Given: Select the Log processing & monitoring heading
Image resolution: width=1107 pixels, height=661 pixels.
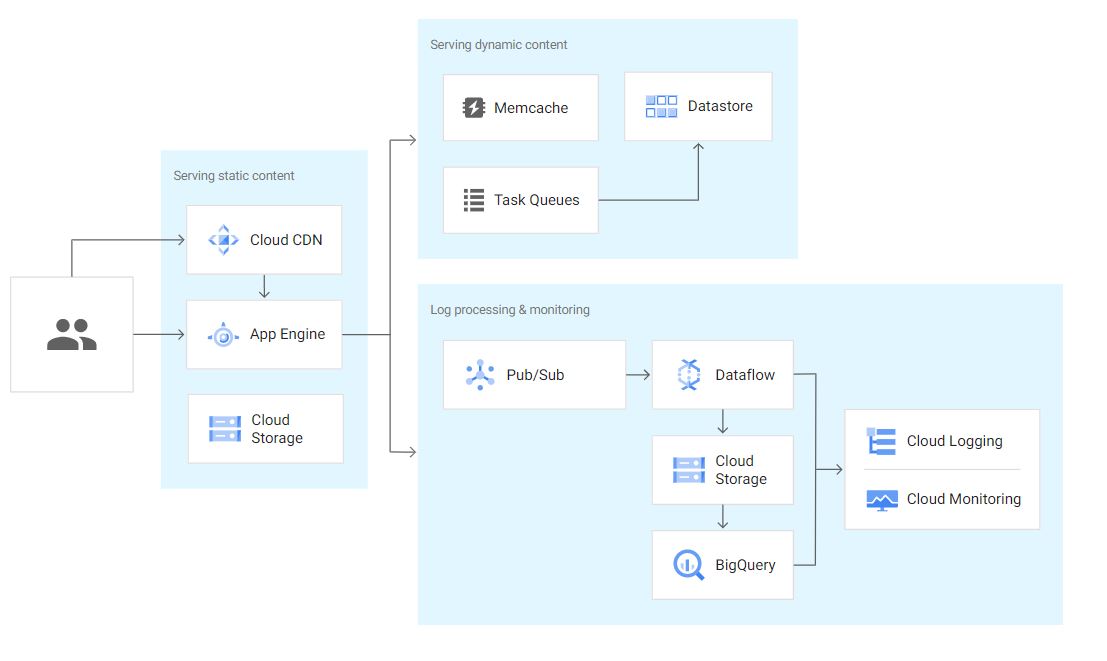Looking at the screenshot, I should [510, 310].
